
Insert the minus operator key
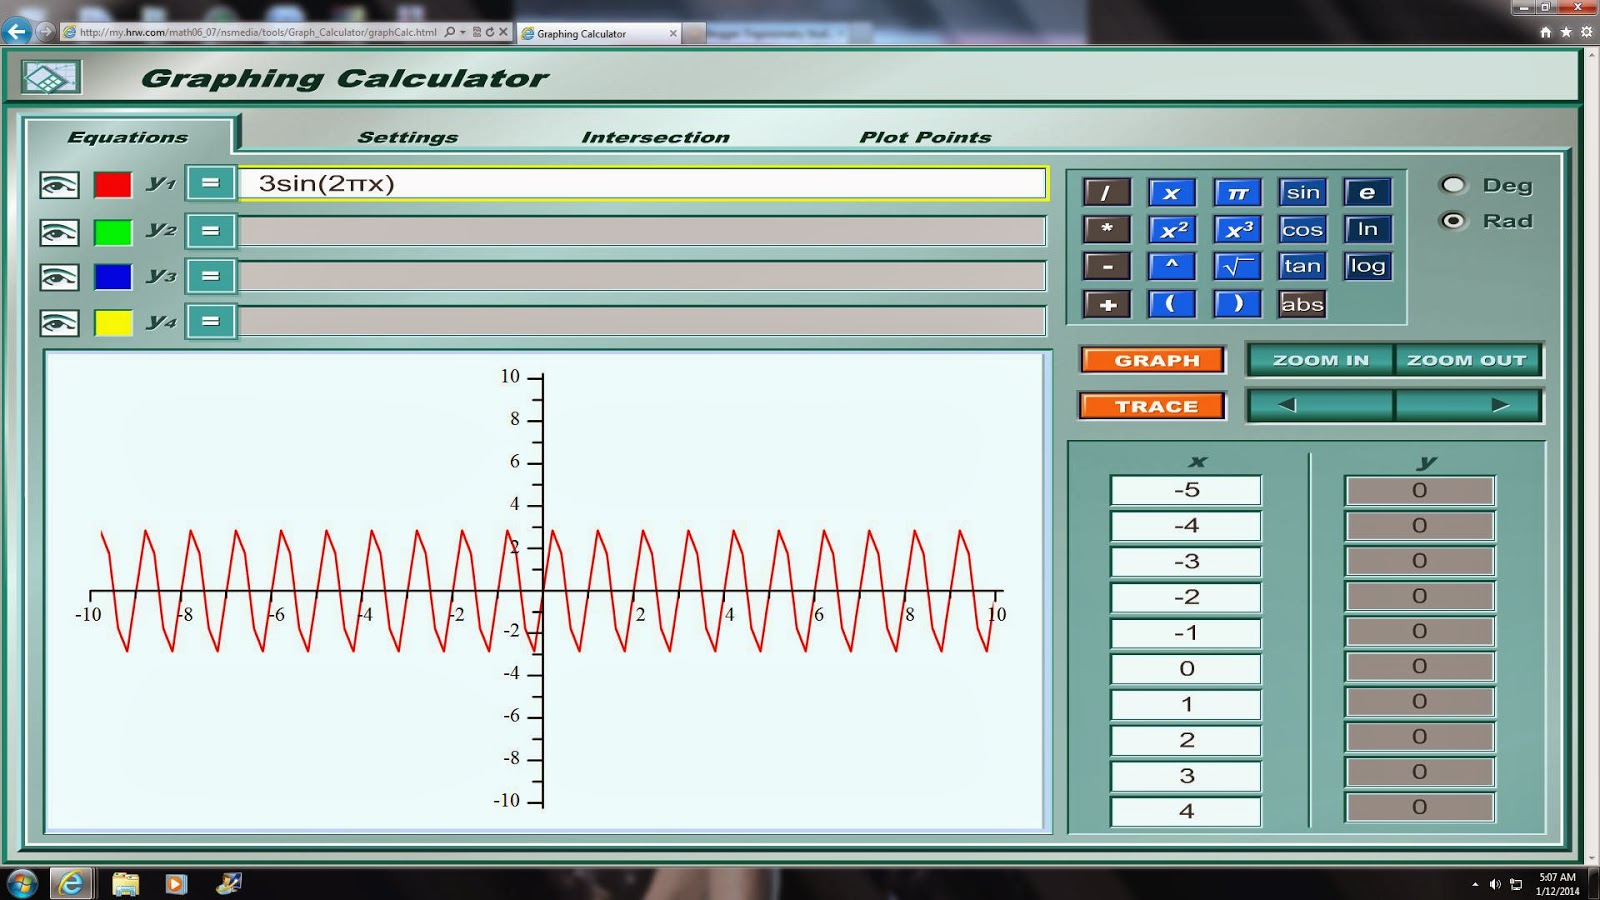coord(1106,266)
